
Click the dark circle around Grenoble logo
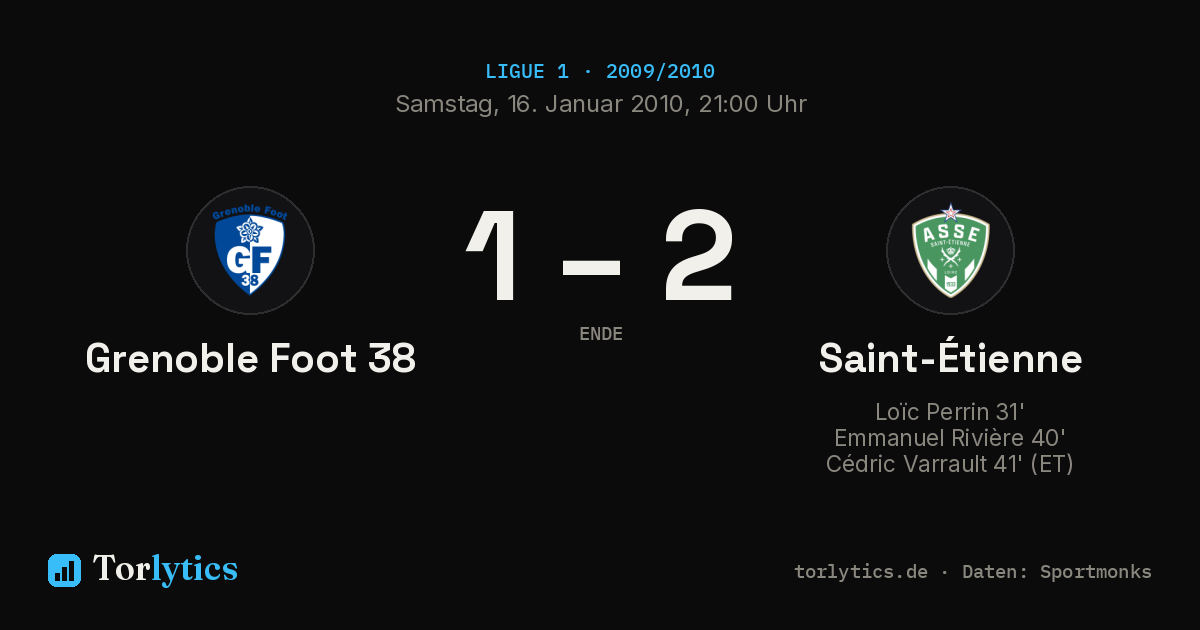[250, 250]
